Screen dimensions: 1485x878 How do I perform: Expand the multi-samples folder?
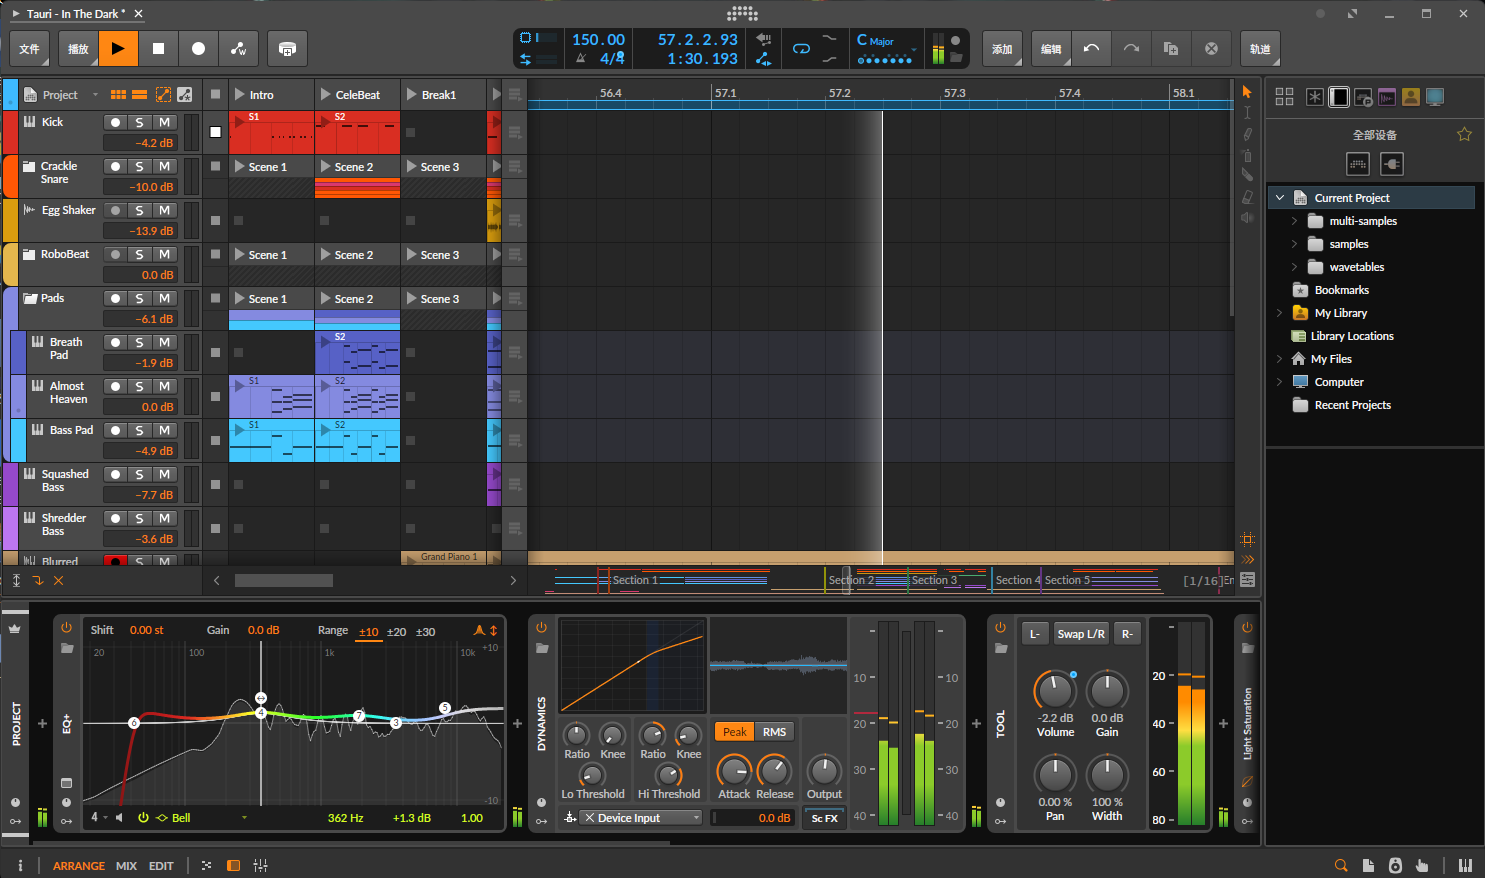click(x=1294, y=221)
